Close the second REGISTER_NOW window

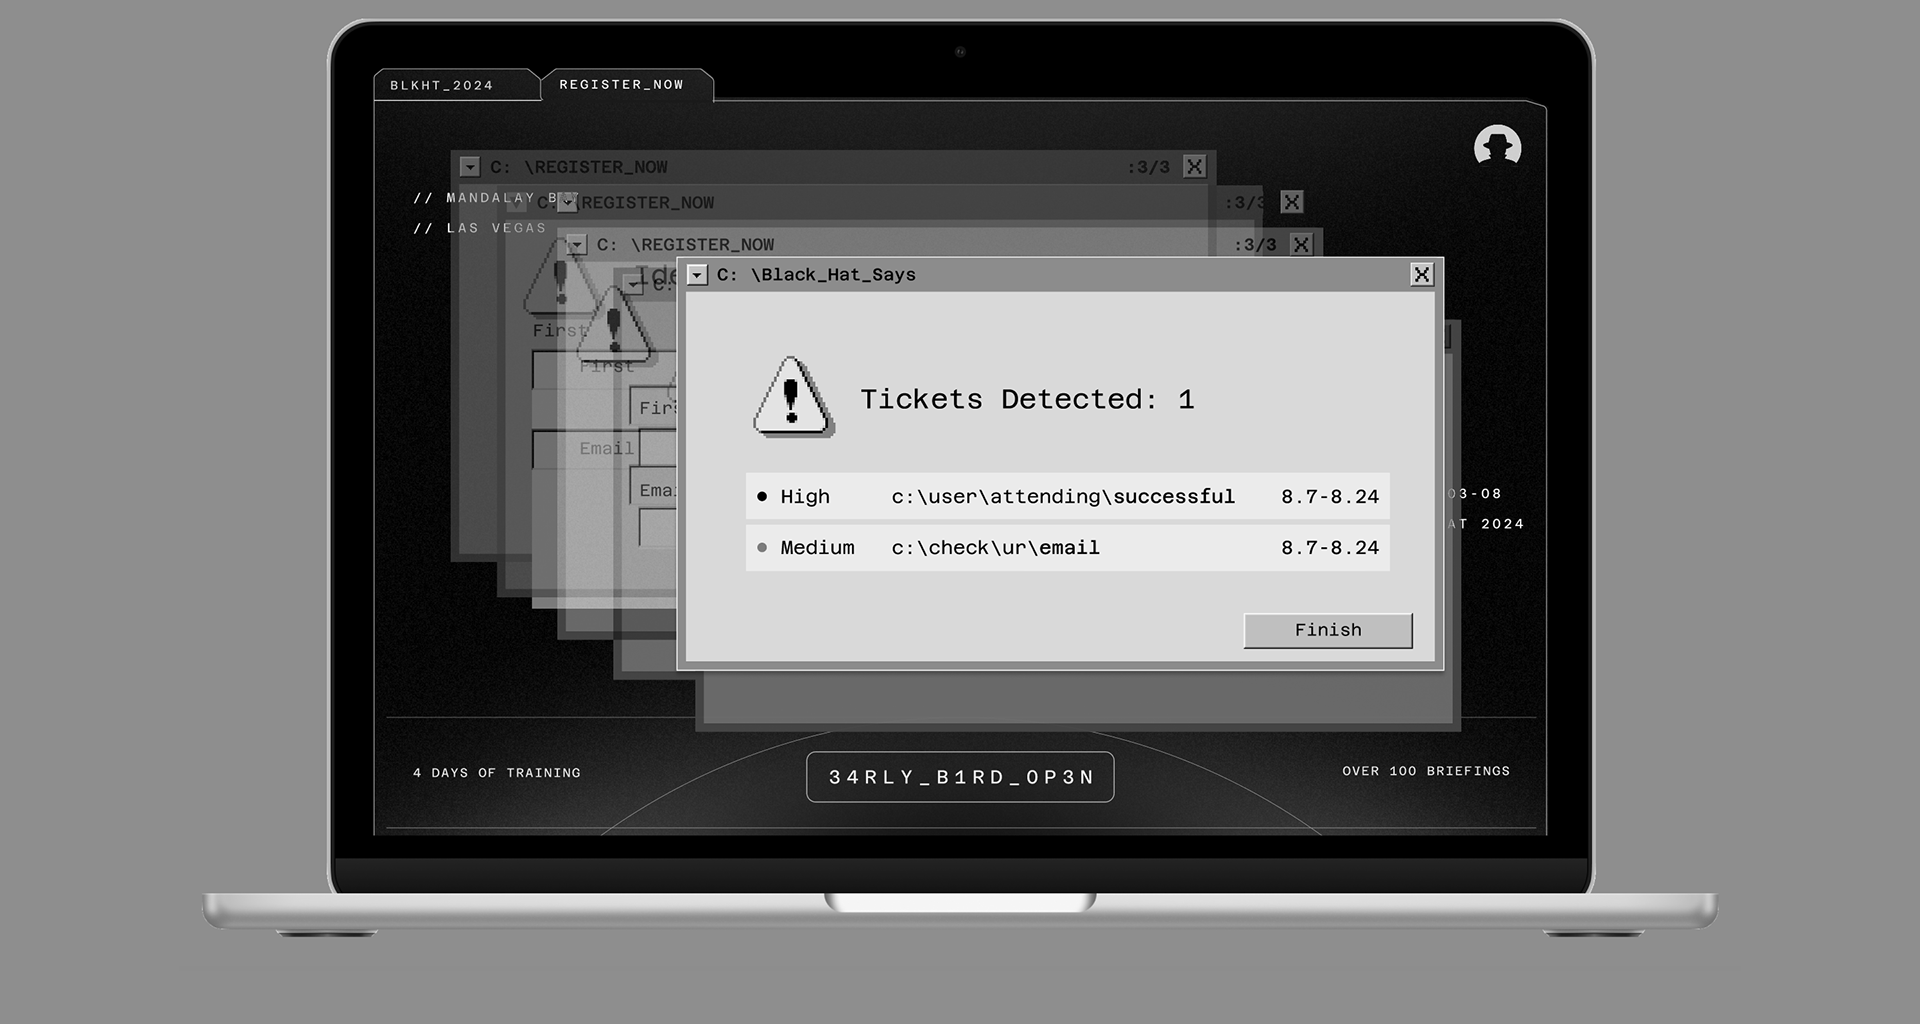point(1292,202)
